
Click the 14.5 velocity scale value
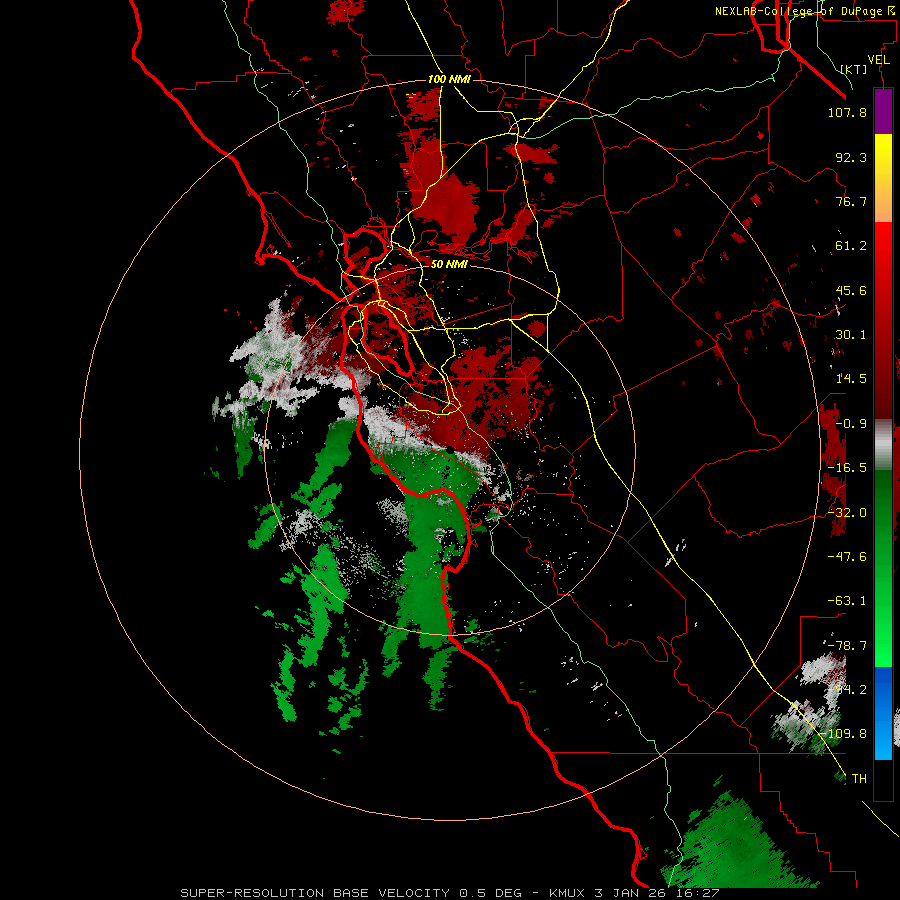851,379
